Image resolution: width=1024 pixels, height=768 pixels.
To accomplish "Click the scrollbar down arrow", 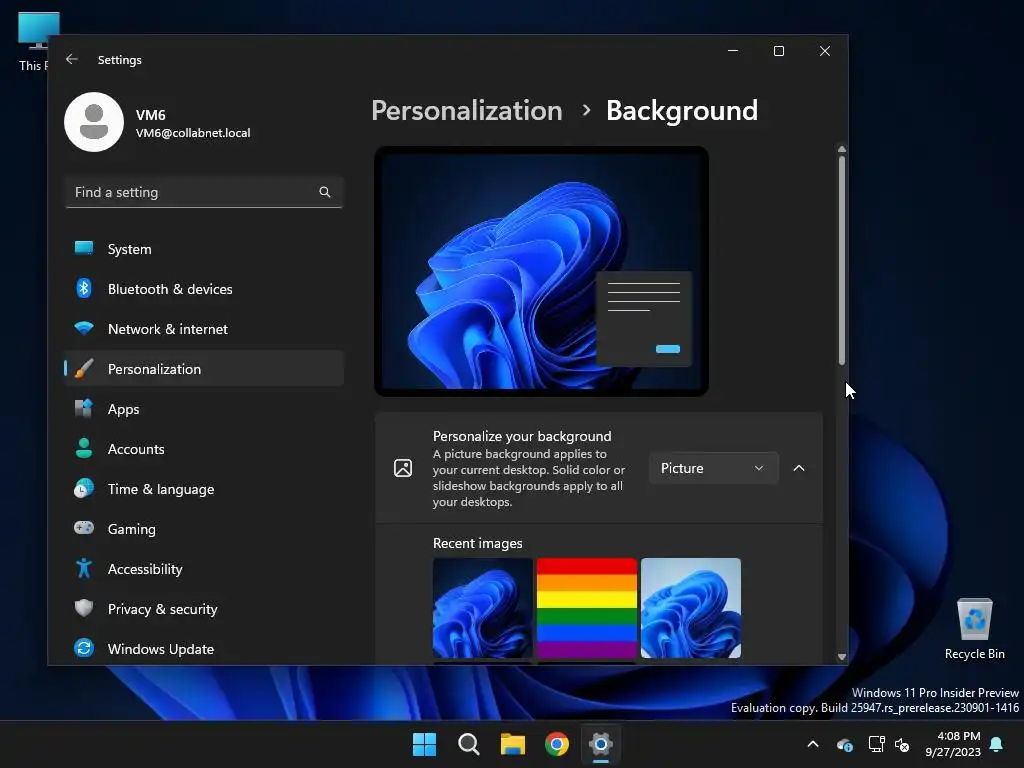I will click(842, 657).
